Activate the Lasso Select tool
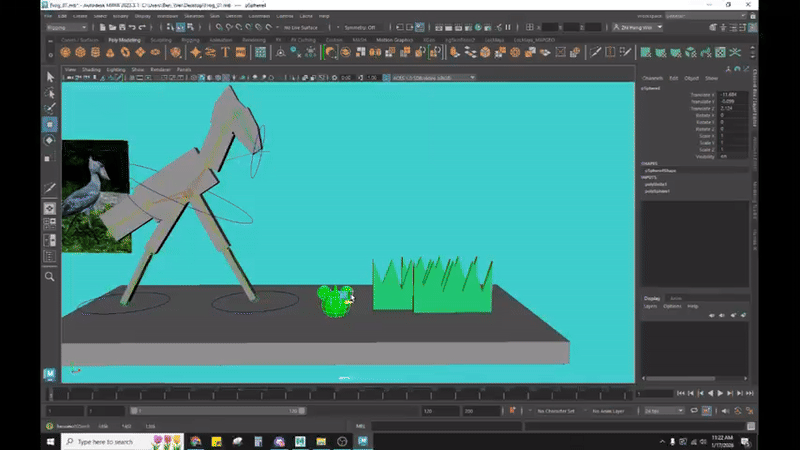Image resolution: width=800 pixels, height=450 pixels. coord(50,93)
